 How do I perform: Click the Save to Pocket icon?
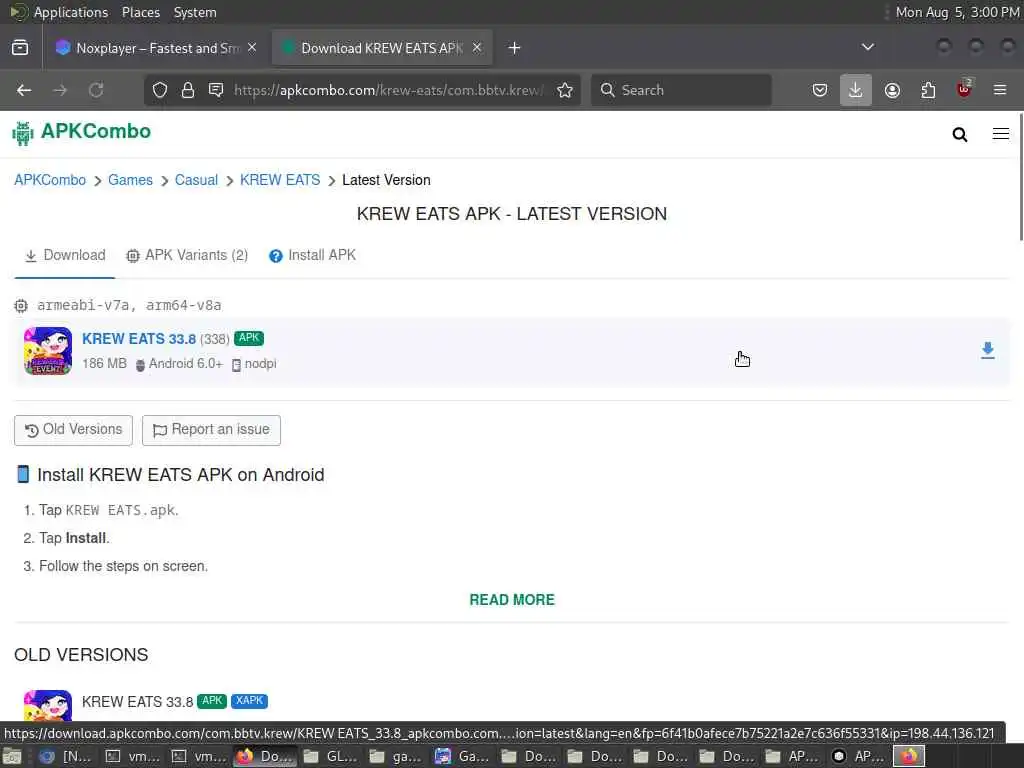coord(820,90)
